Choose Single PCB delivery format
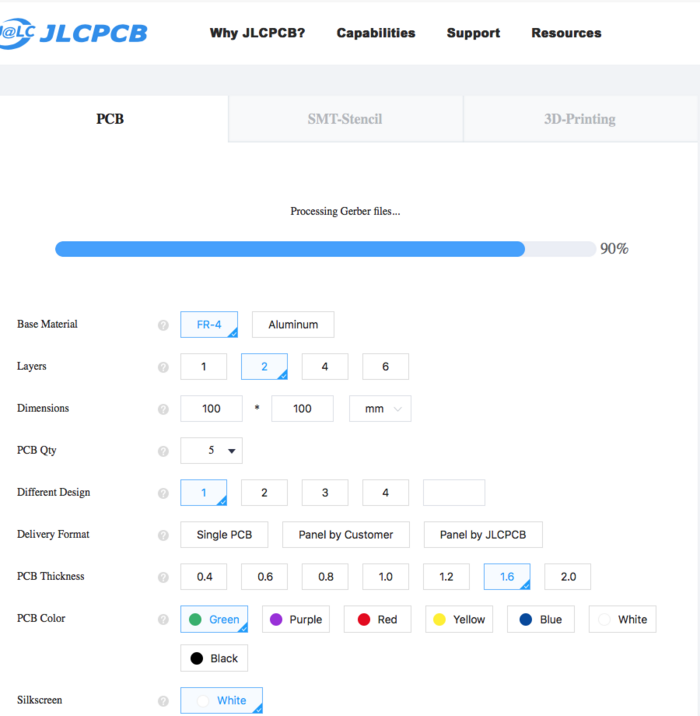 [224, 534]
